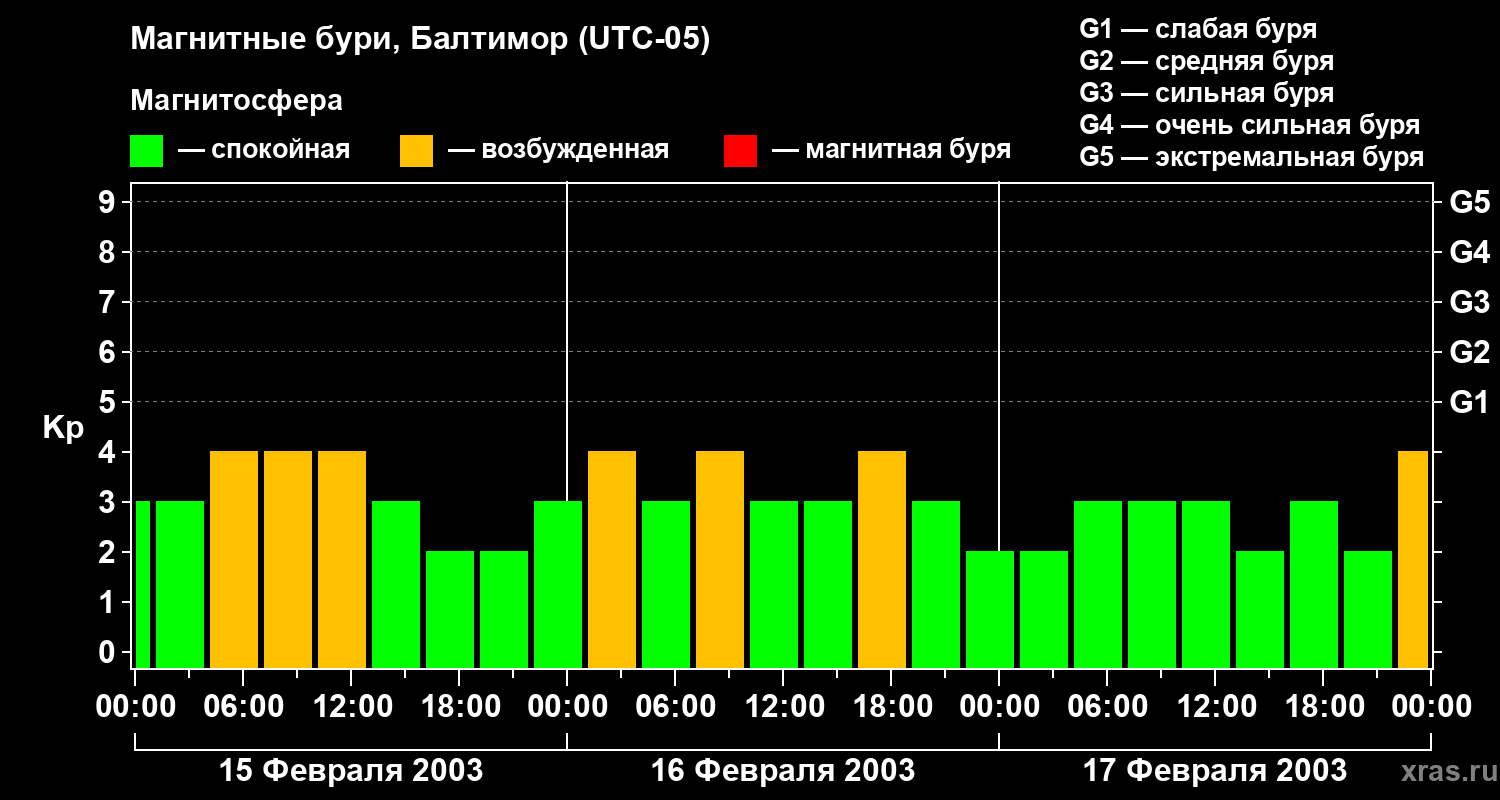Click the green «спокойная» legend swatch
Viewport: 1500px width, 800px height.
click(147, 151)
